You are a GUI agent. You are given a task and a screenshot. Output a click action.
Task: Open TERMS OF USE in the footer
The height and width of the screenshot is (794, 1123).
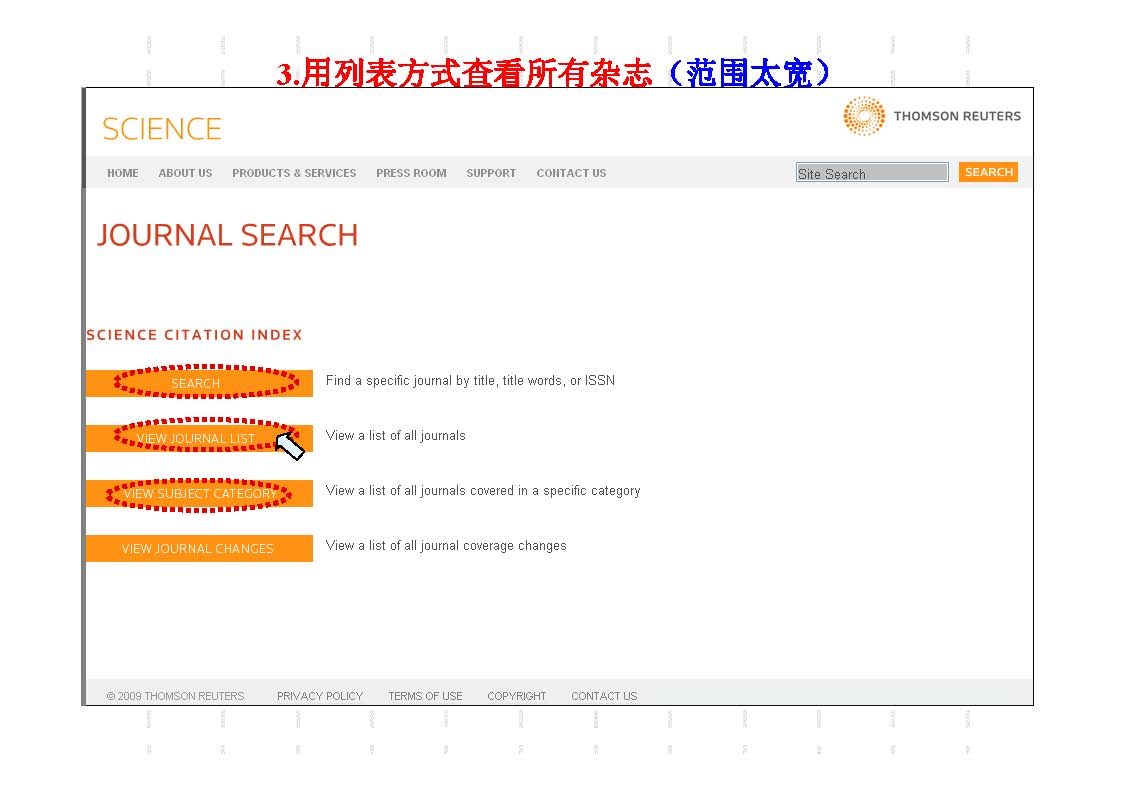point(425,696)
